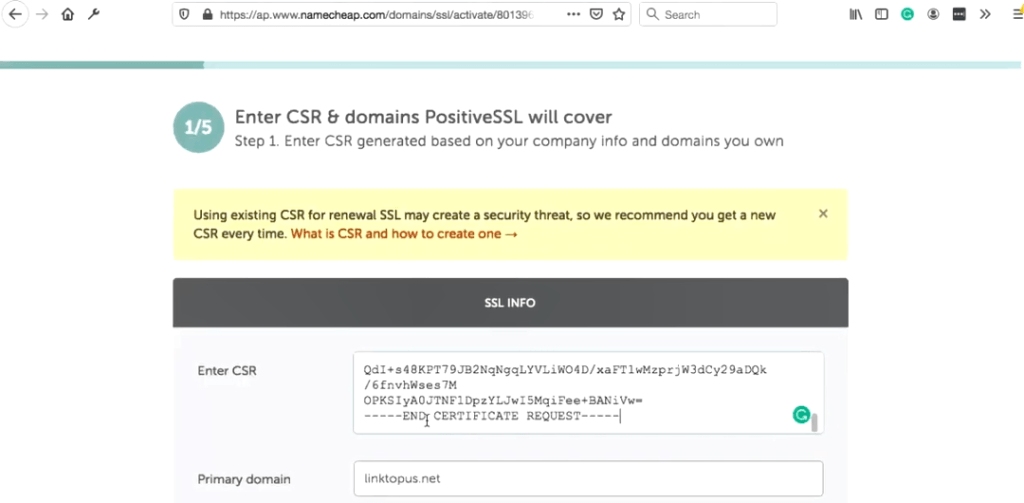The width and height of the screenshot is (1024, 503).
Task: Click the 1/5 step indicator circle
Action: (199, 127)
